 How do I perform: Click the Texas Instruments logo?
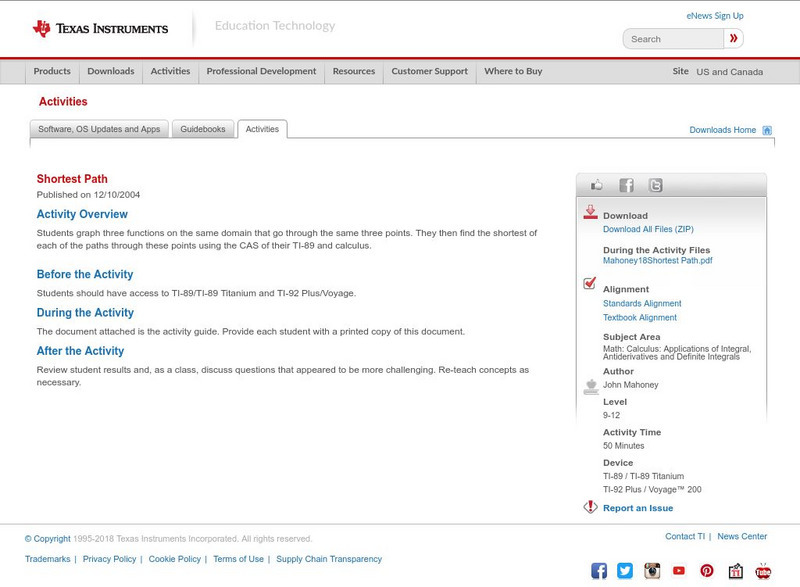coord(101,29)
